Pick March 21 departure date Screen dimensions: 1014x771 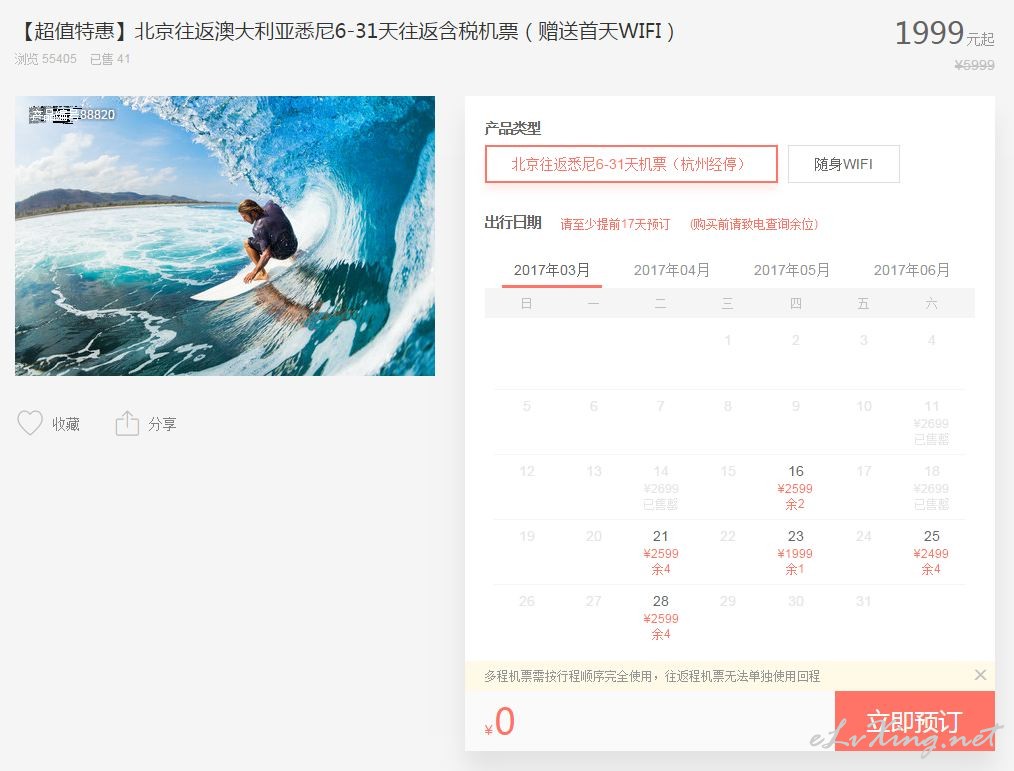click(660, 552)
